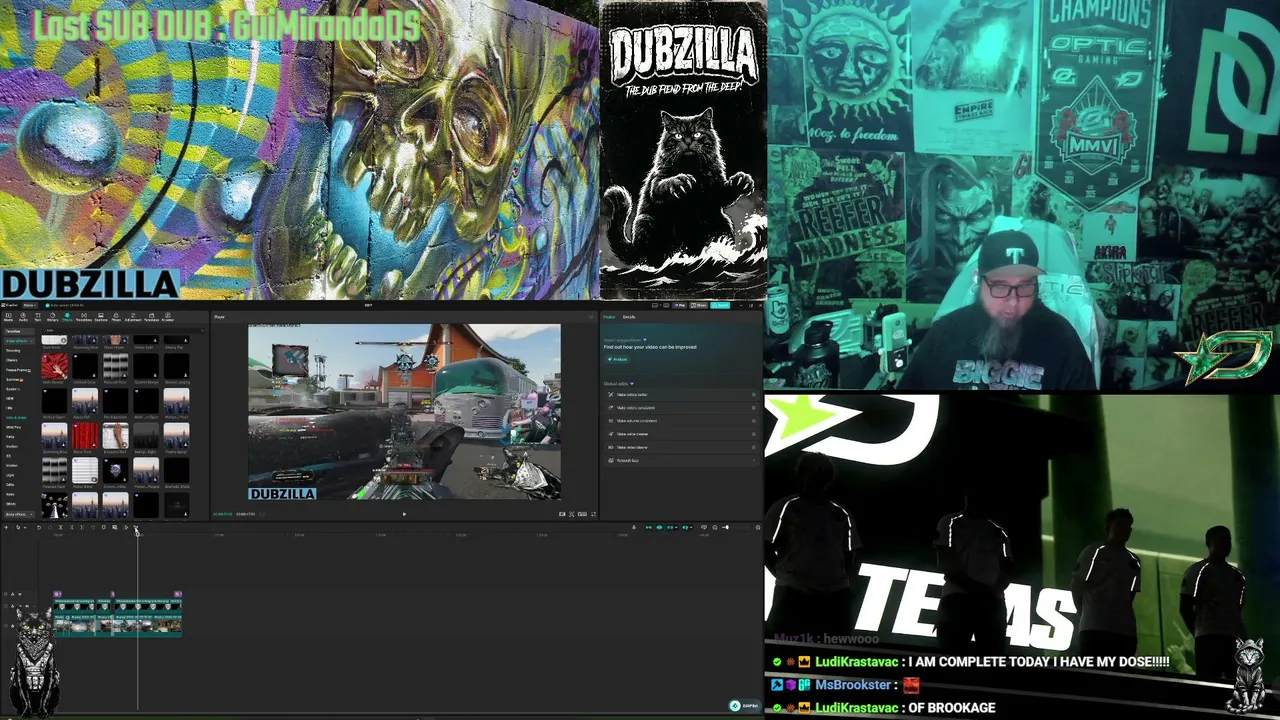The width and height of the screenshot is (1280, 720).
Task: Switch to the Text tab
Action: [37, 318]
